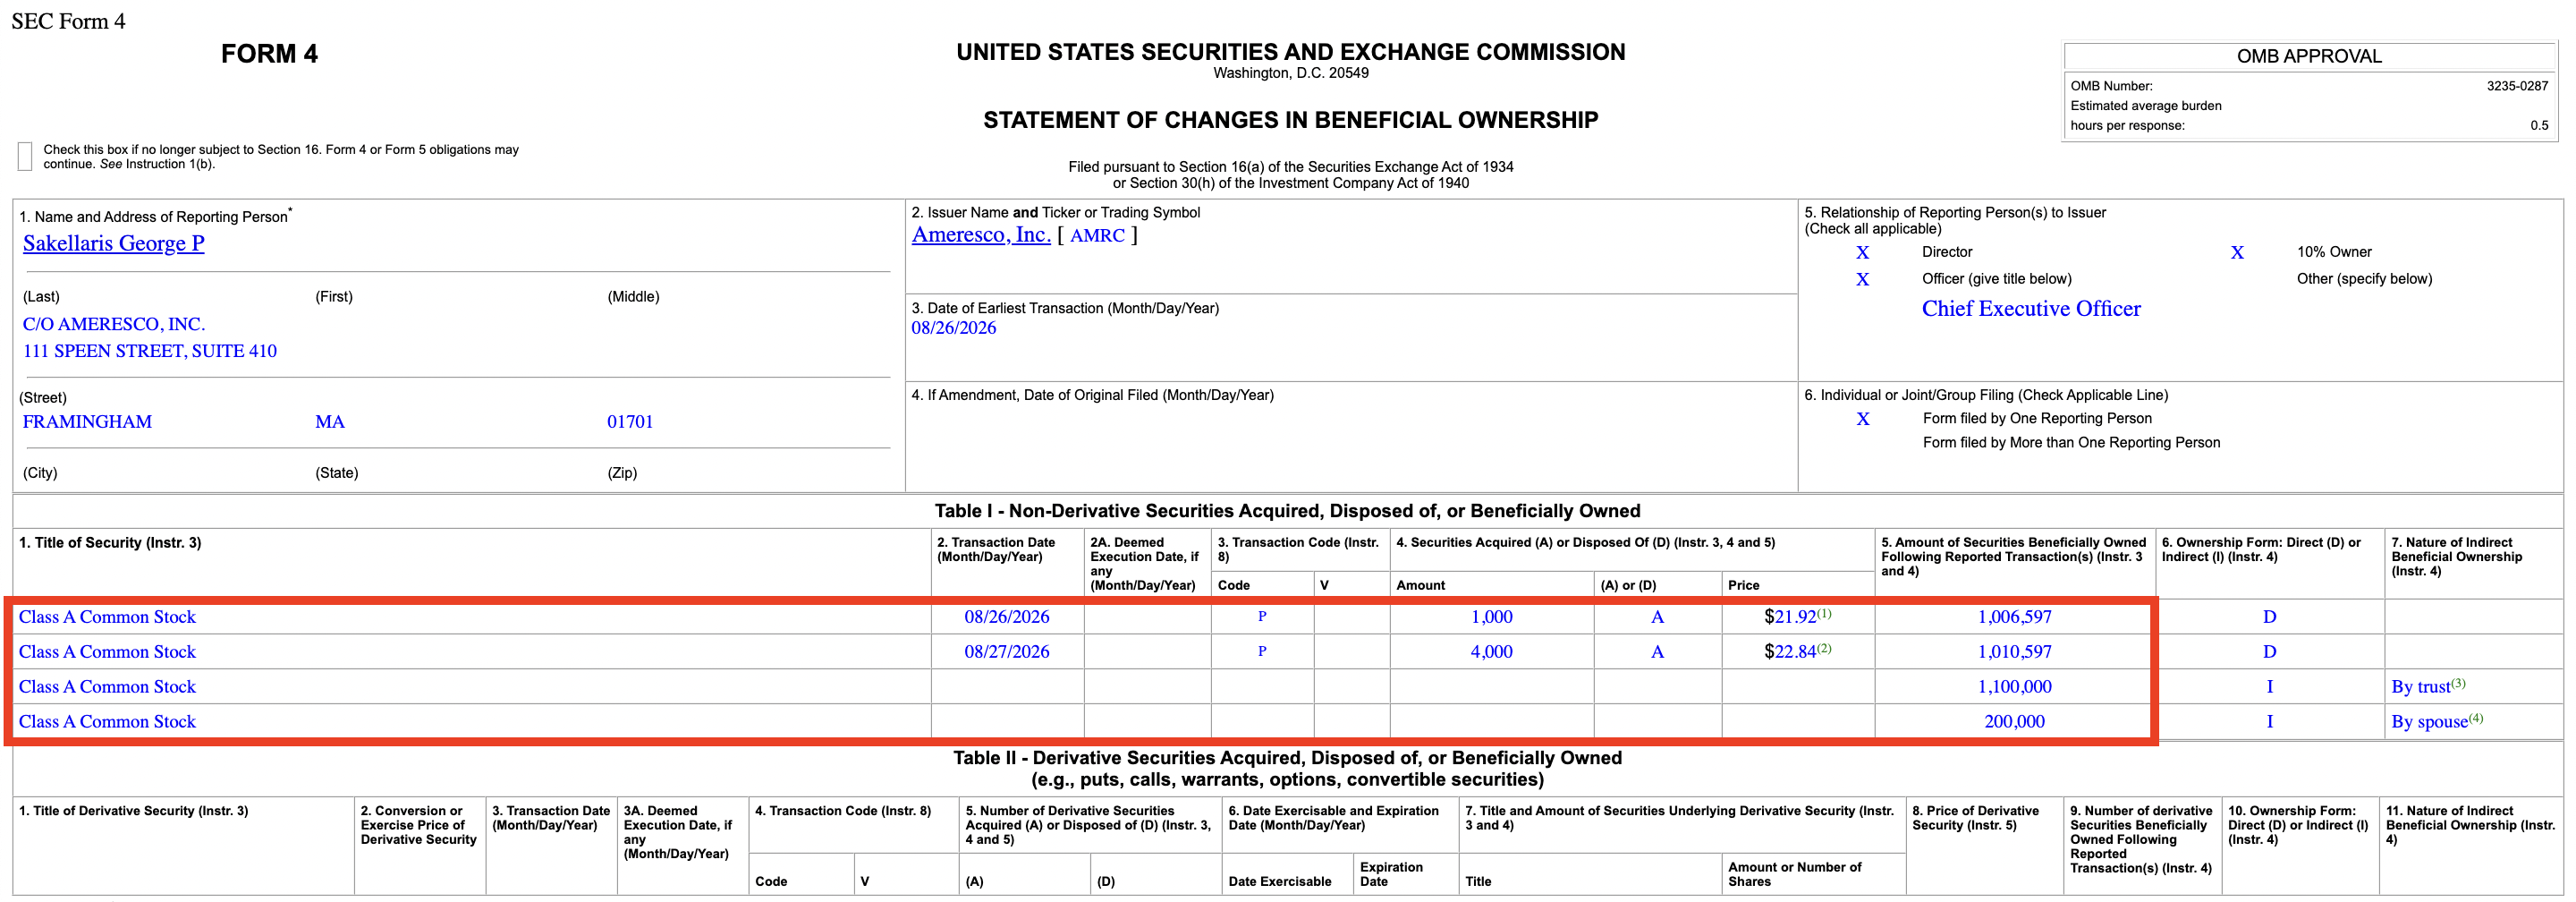Click the first Class A Common Stock row title

(107, 617)
